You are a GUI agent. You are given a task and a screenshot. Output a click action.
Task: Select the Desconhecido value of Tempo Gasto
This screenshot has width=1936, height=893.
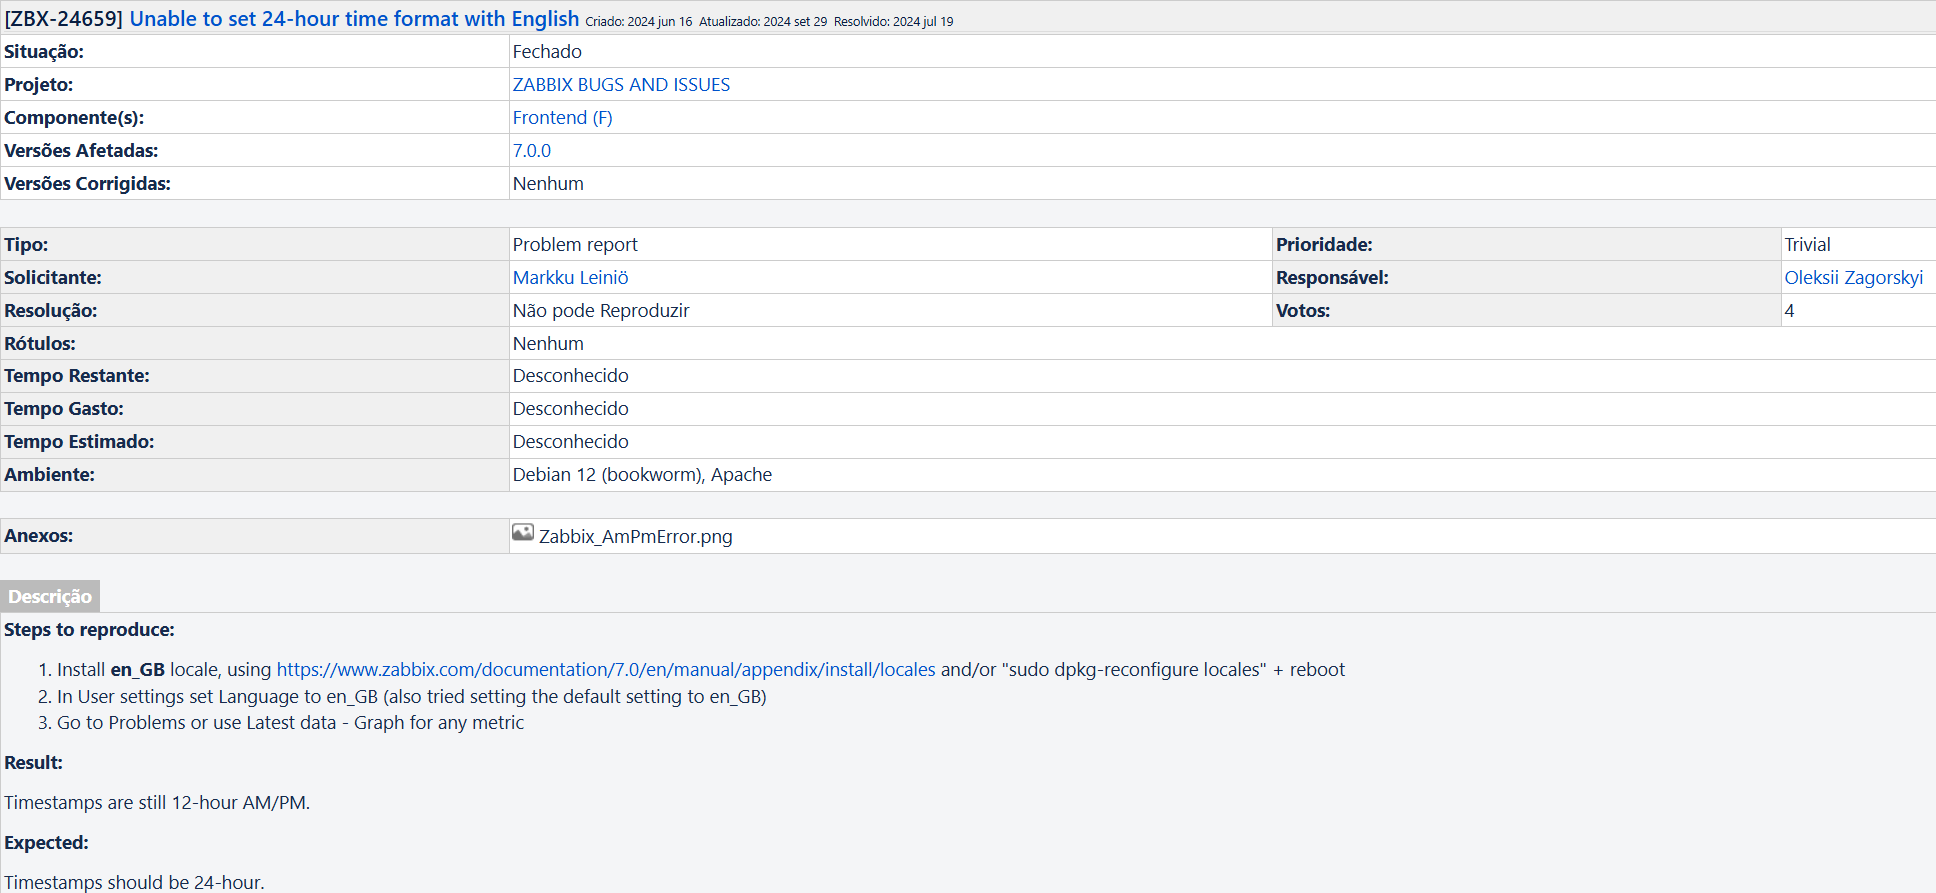(x=570, y=409)
